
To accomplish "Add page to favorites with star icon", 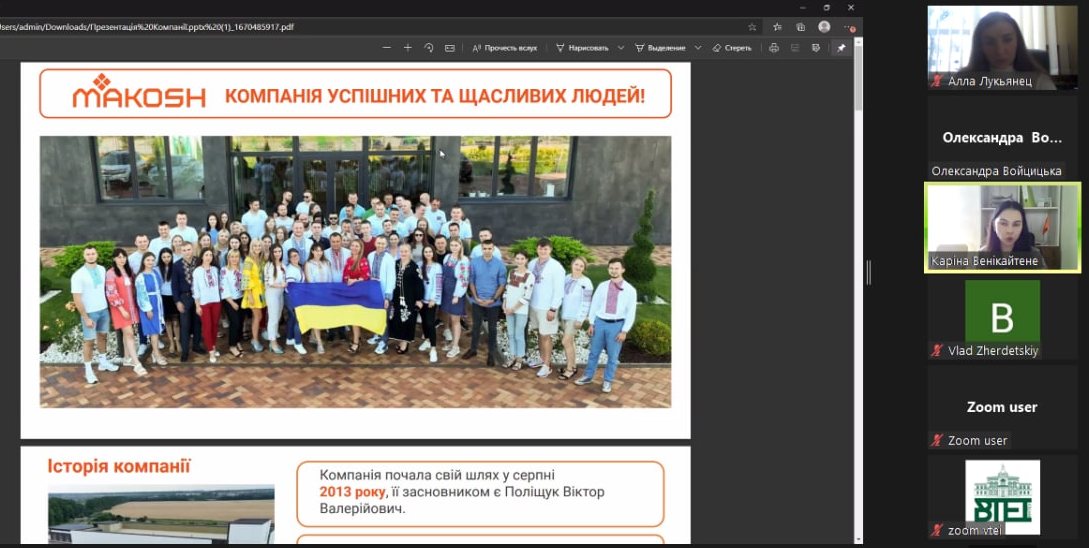I will [752, 27].
